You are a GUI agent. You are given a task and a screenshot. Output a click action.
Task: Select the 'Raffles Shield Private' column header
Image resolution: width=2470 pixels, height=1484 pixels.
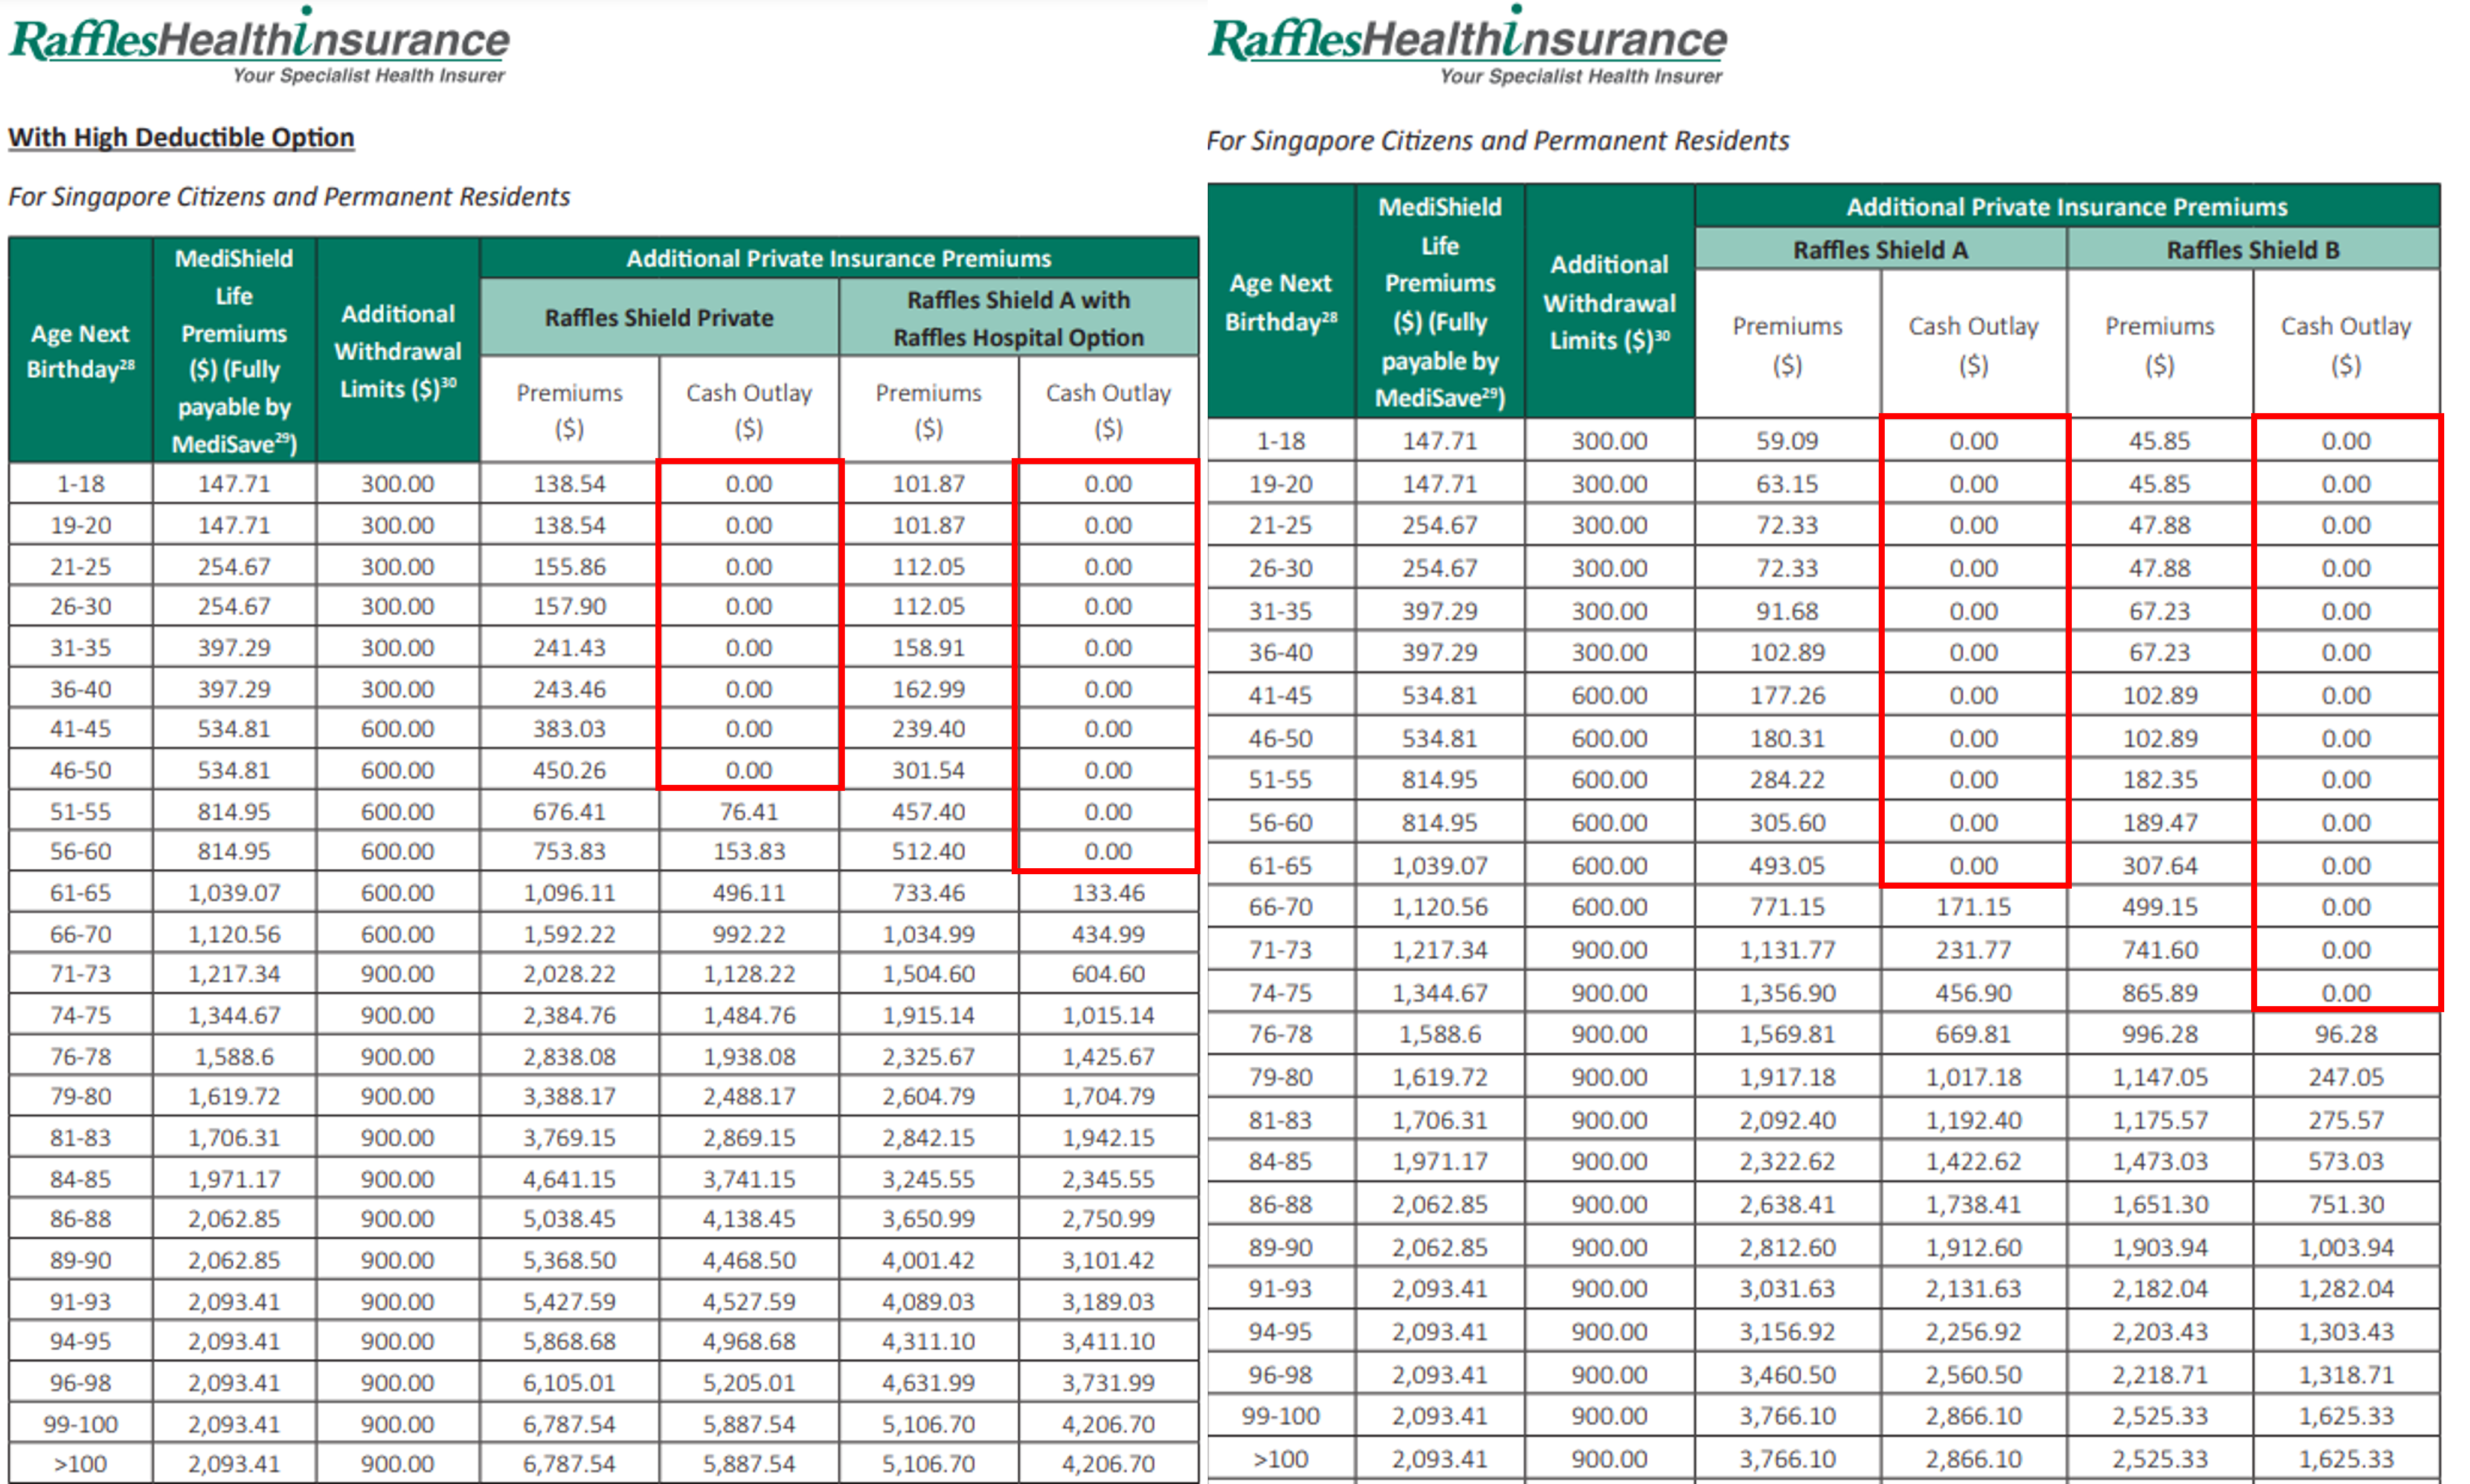(658, 317)
